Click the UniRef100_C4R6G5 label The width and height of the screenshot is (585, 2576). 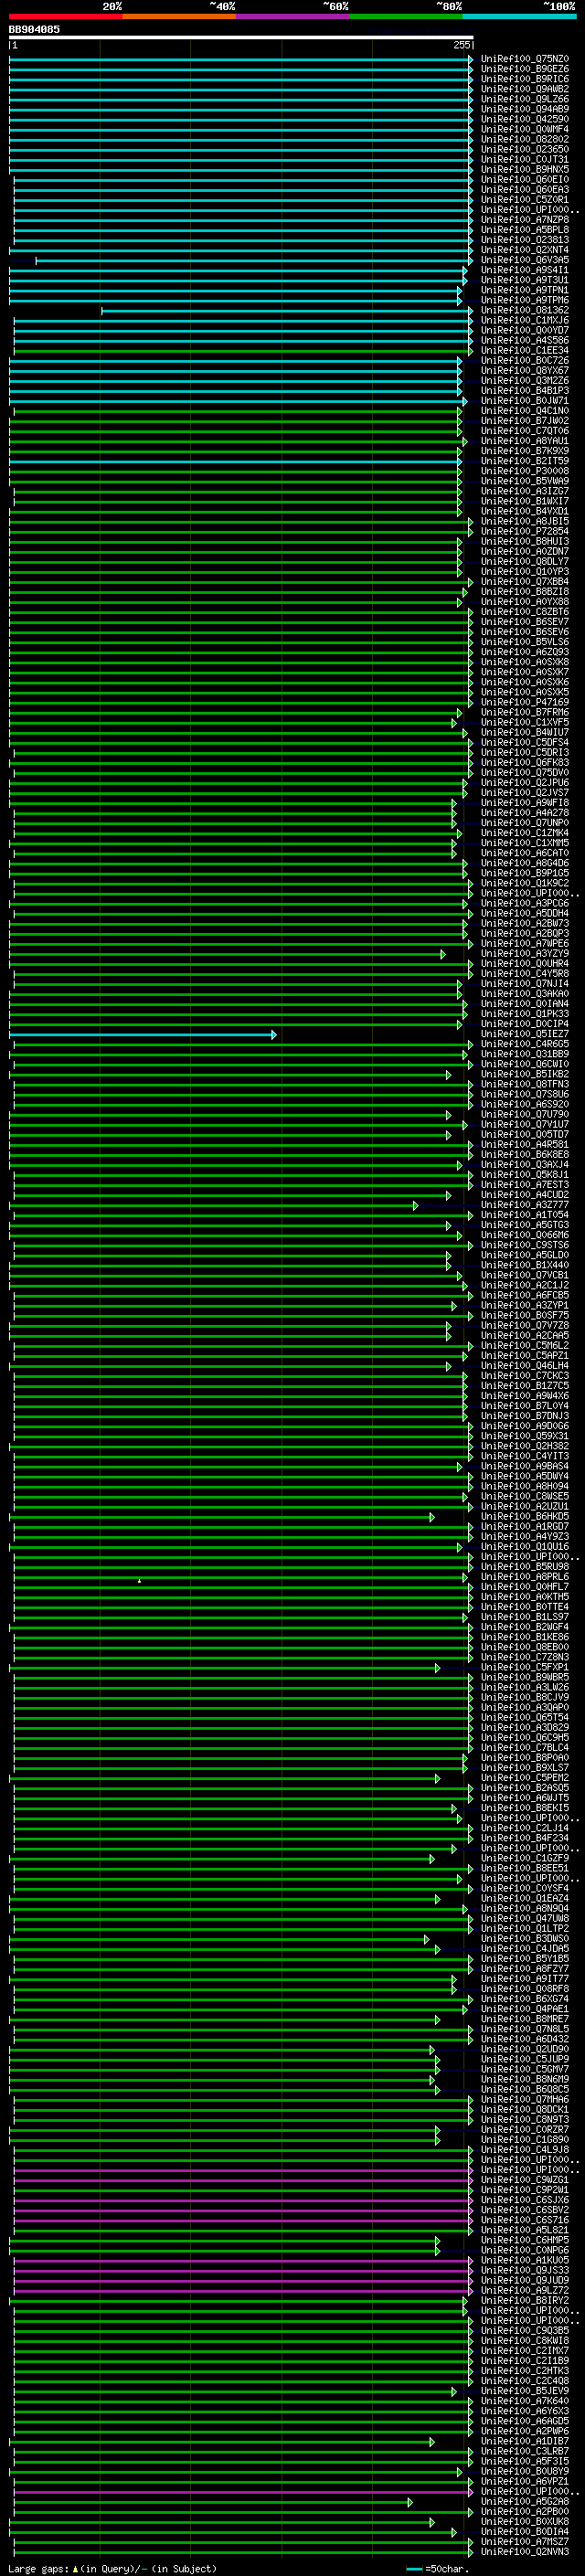click(x=524, y=1045)
